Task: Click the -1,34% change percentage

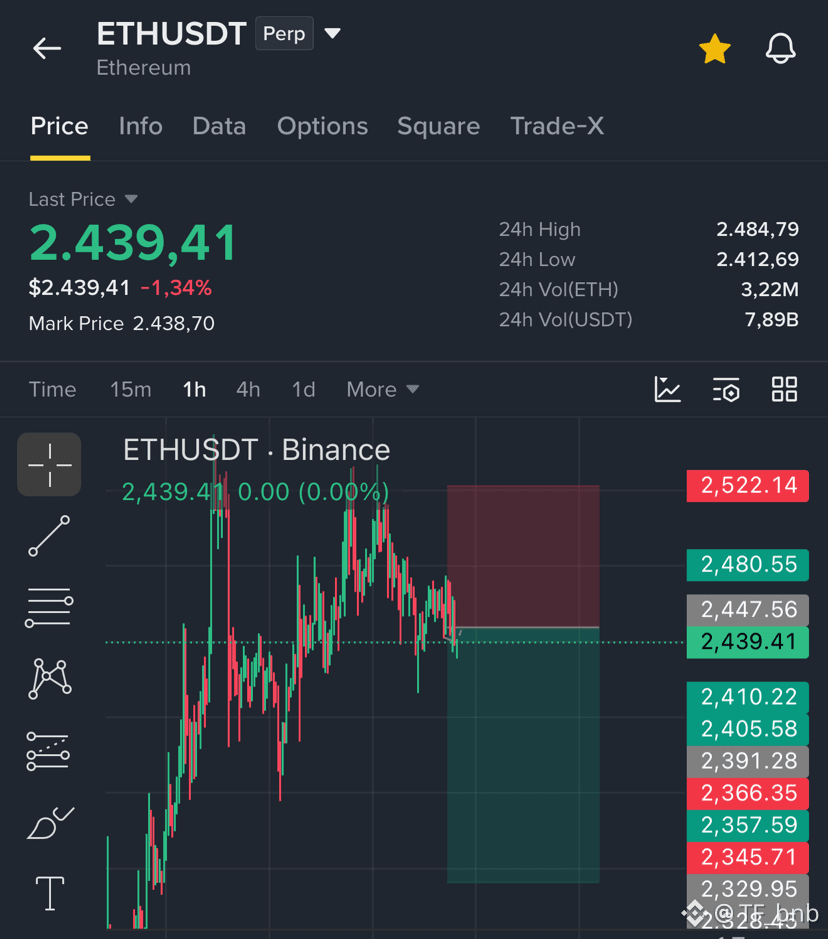Action: (x=176, y=288)
